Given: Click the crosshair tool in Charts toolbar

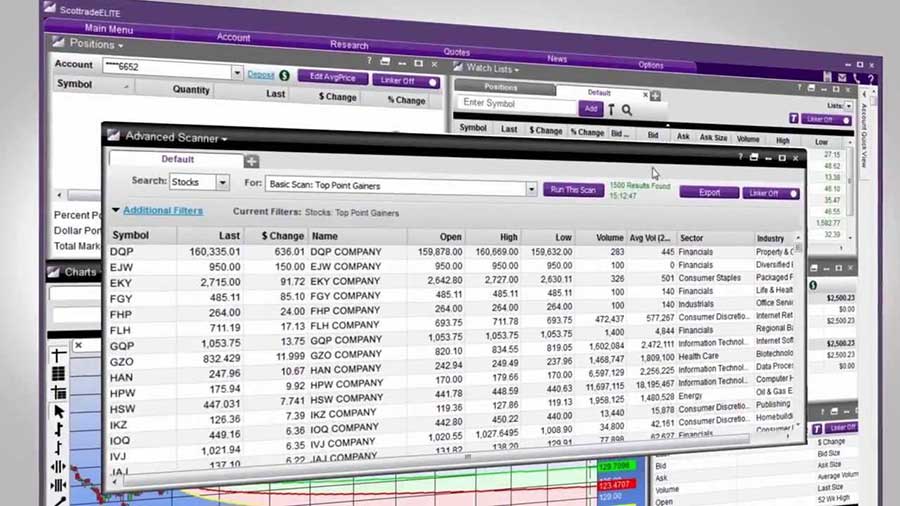Looking at the screenshot, I should pos(58,356).
